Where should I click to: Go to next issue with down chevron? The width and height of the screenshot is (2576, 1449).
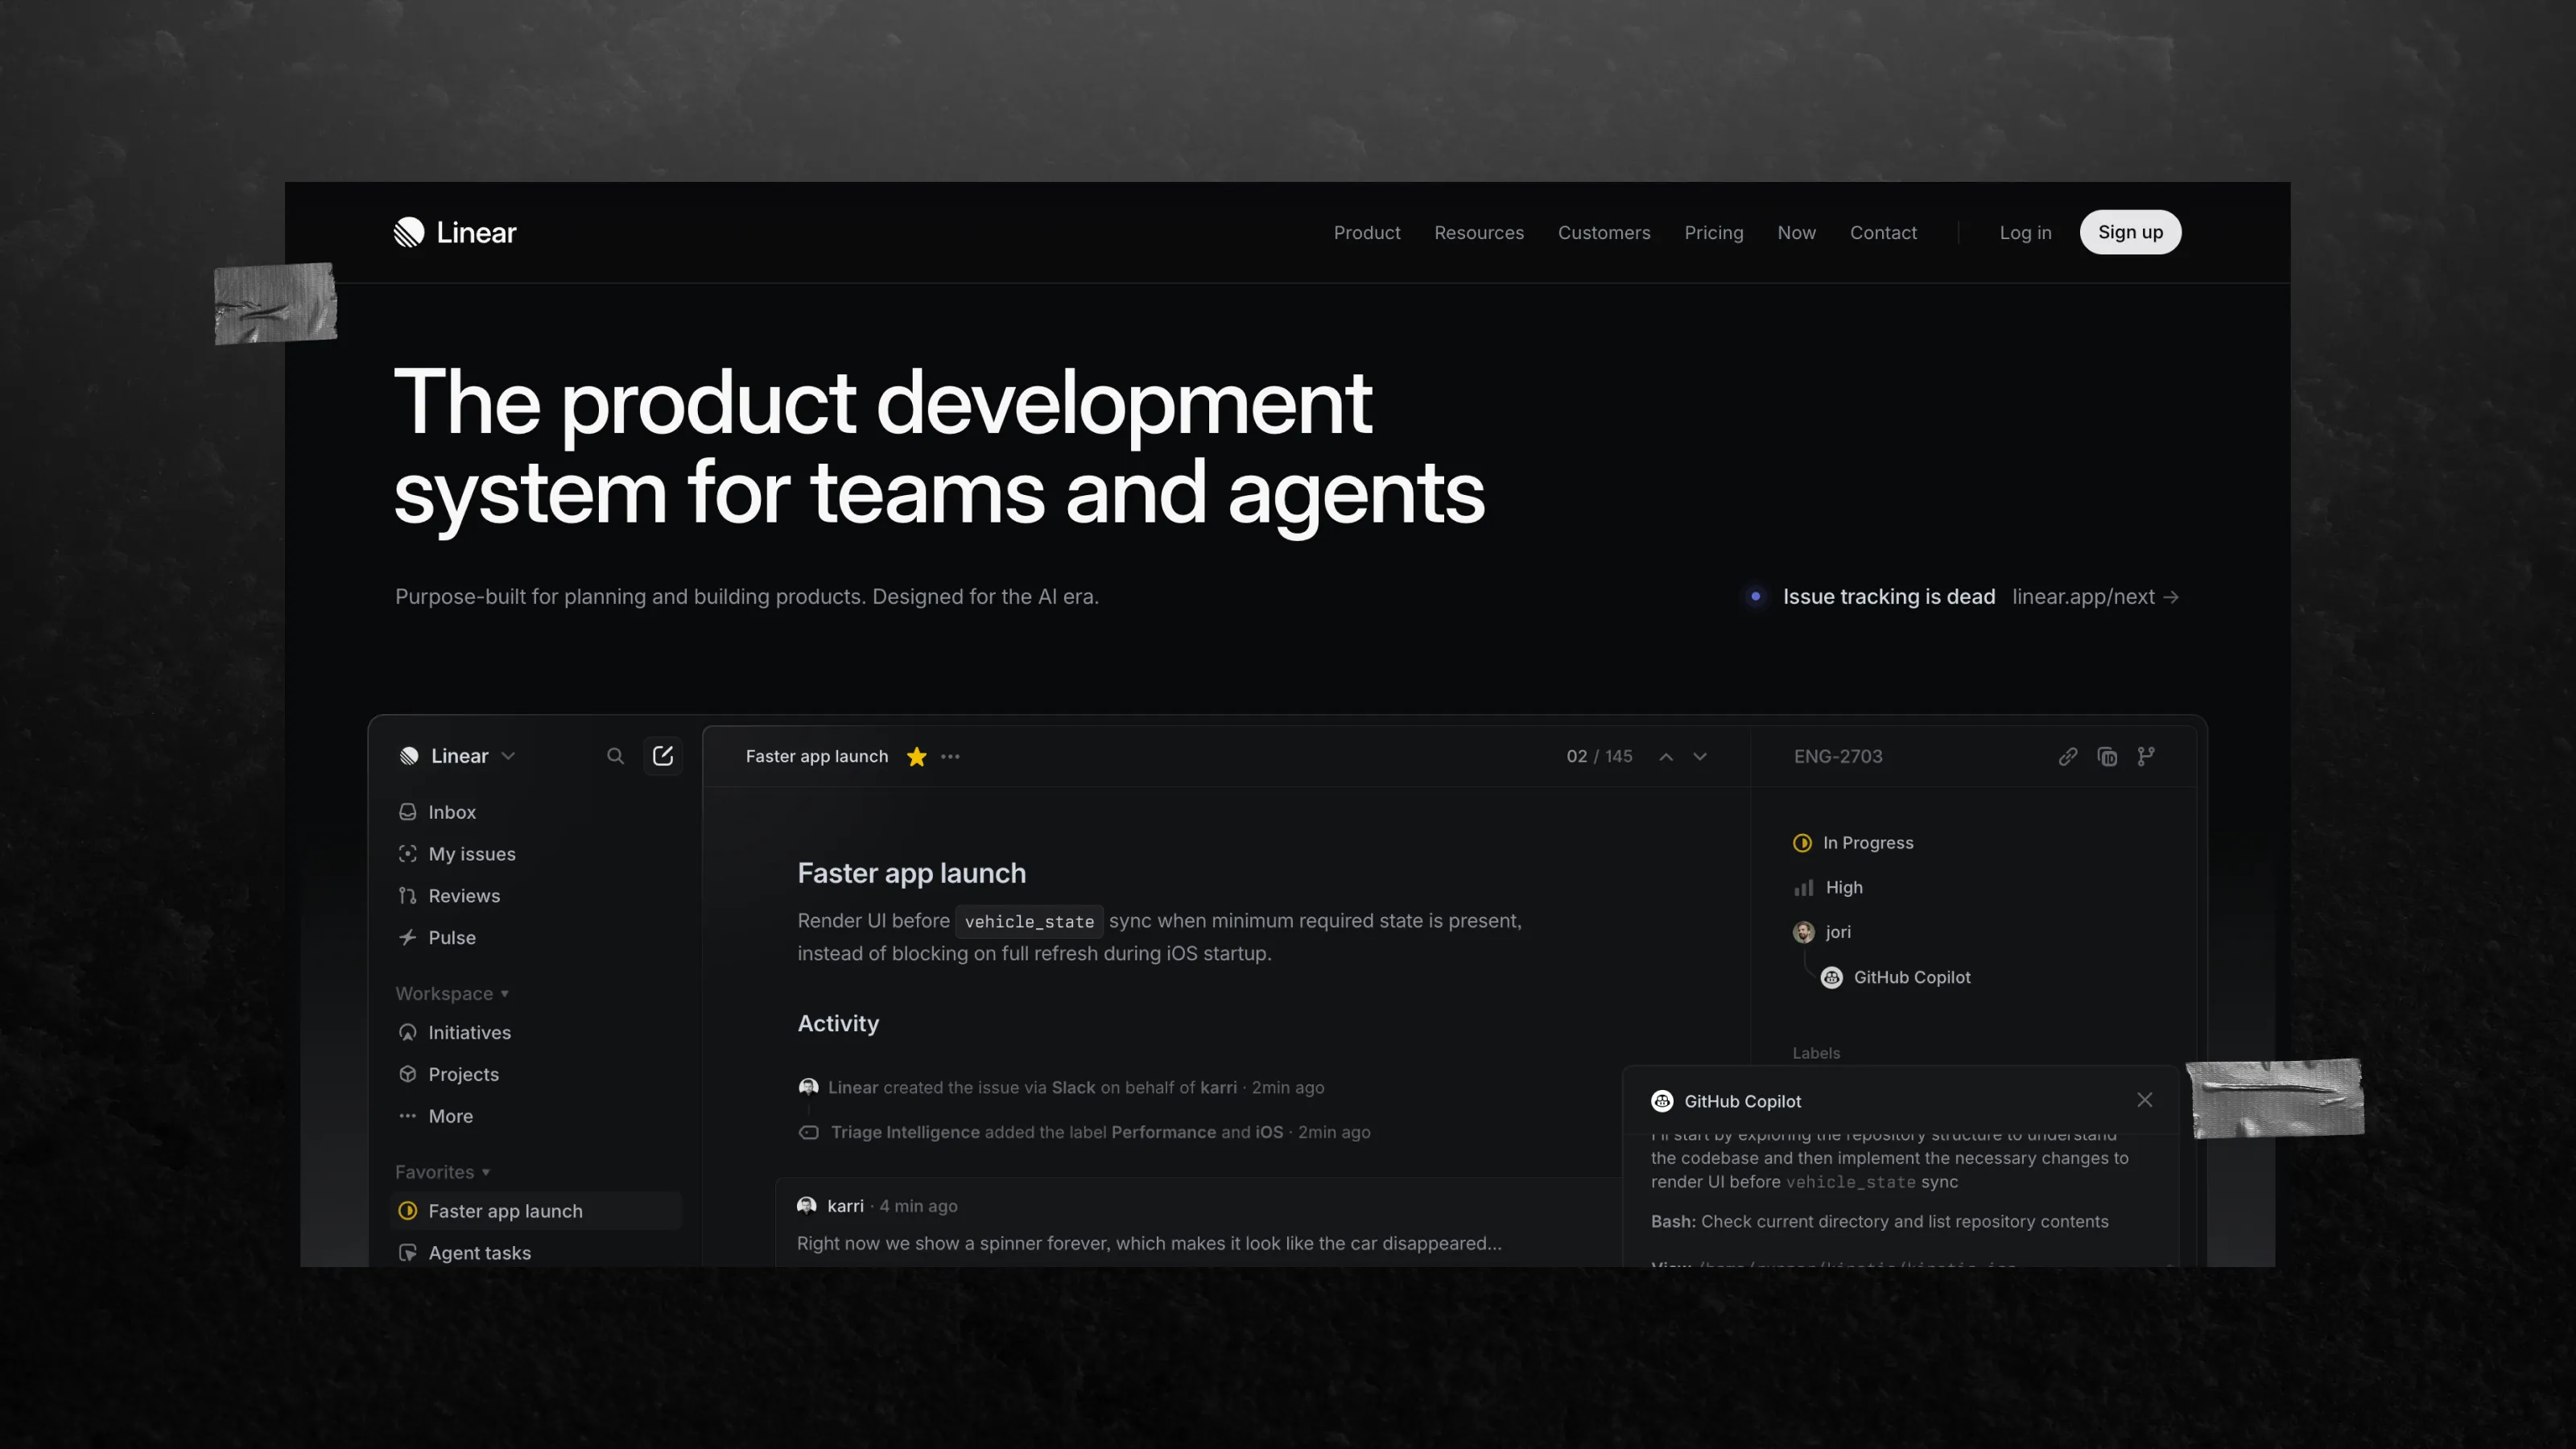coord(1700,757)
